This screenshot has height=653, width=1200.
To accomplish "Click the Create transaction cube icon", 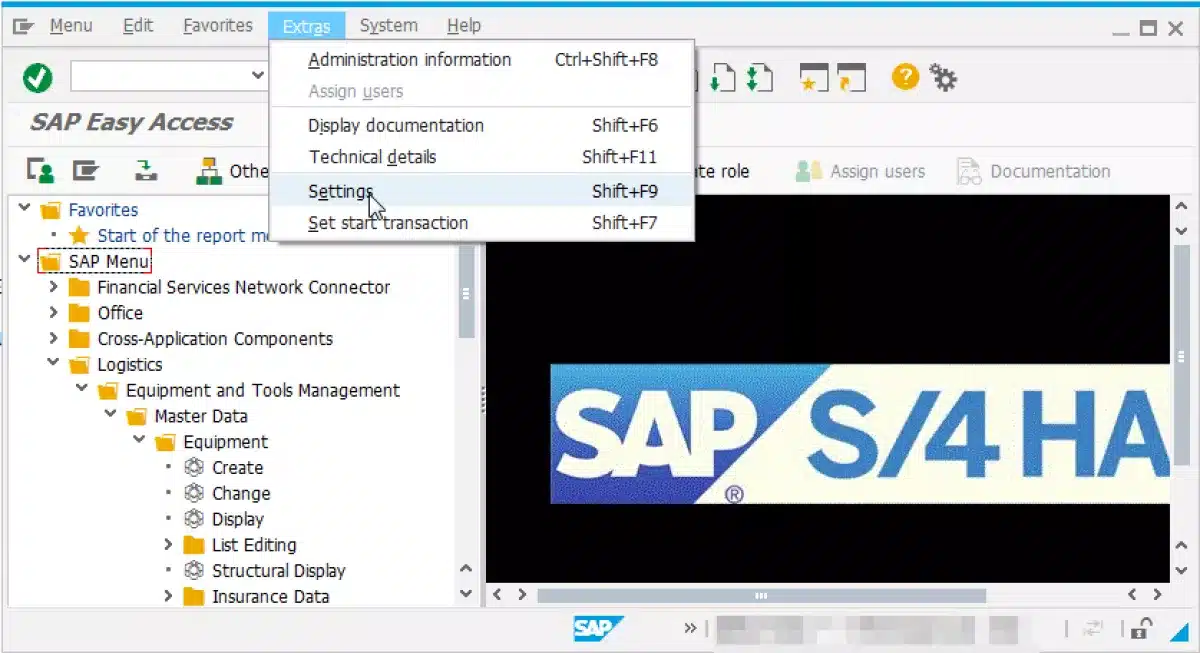I will point(194,467).
